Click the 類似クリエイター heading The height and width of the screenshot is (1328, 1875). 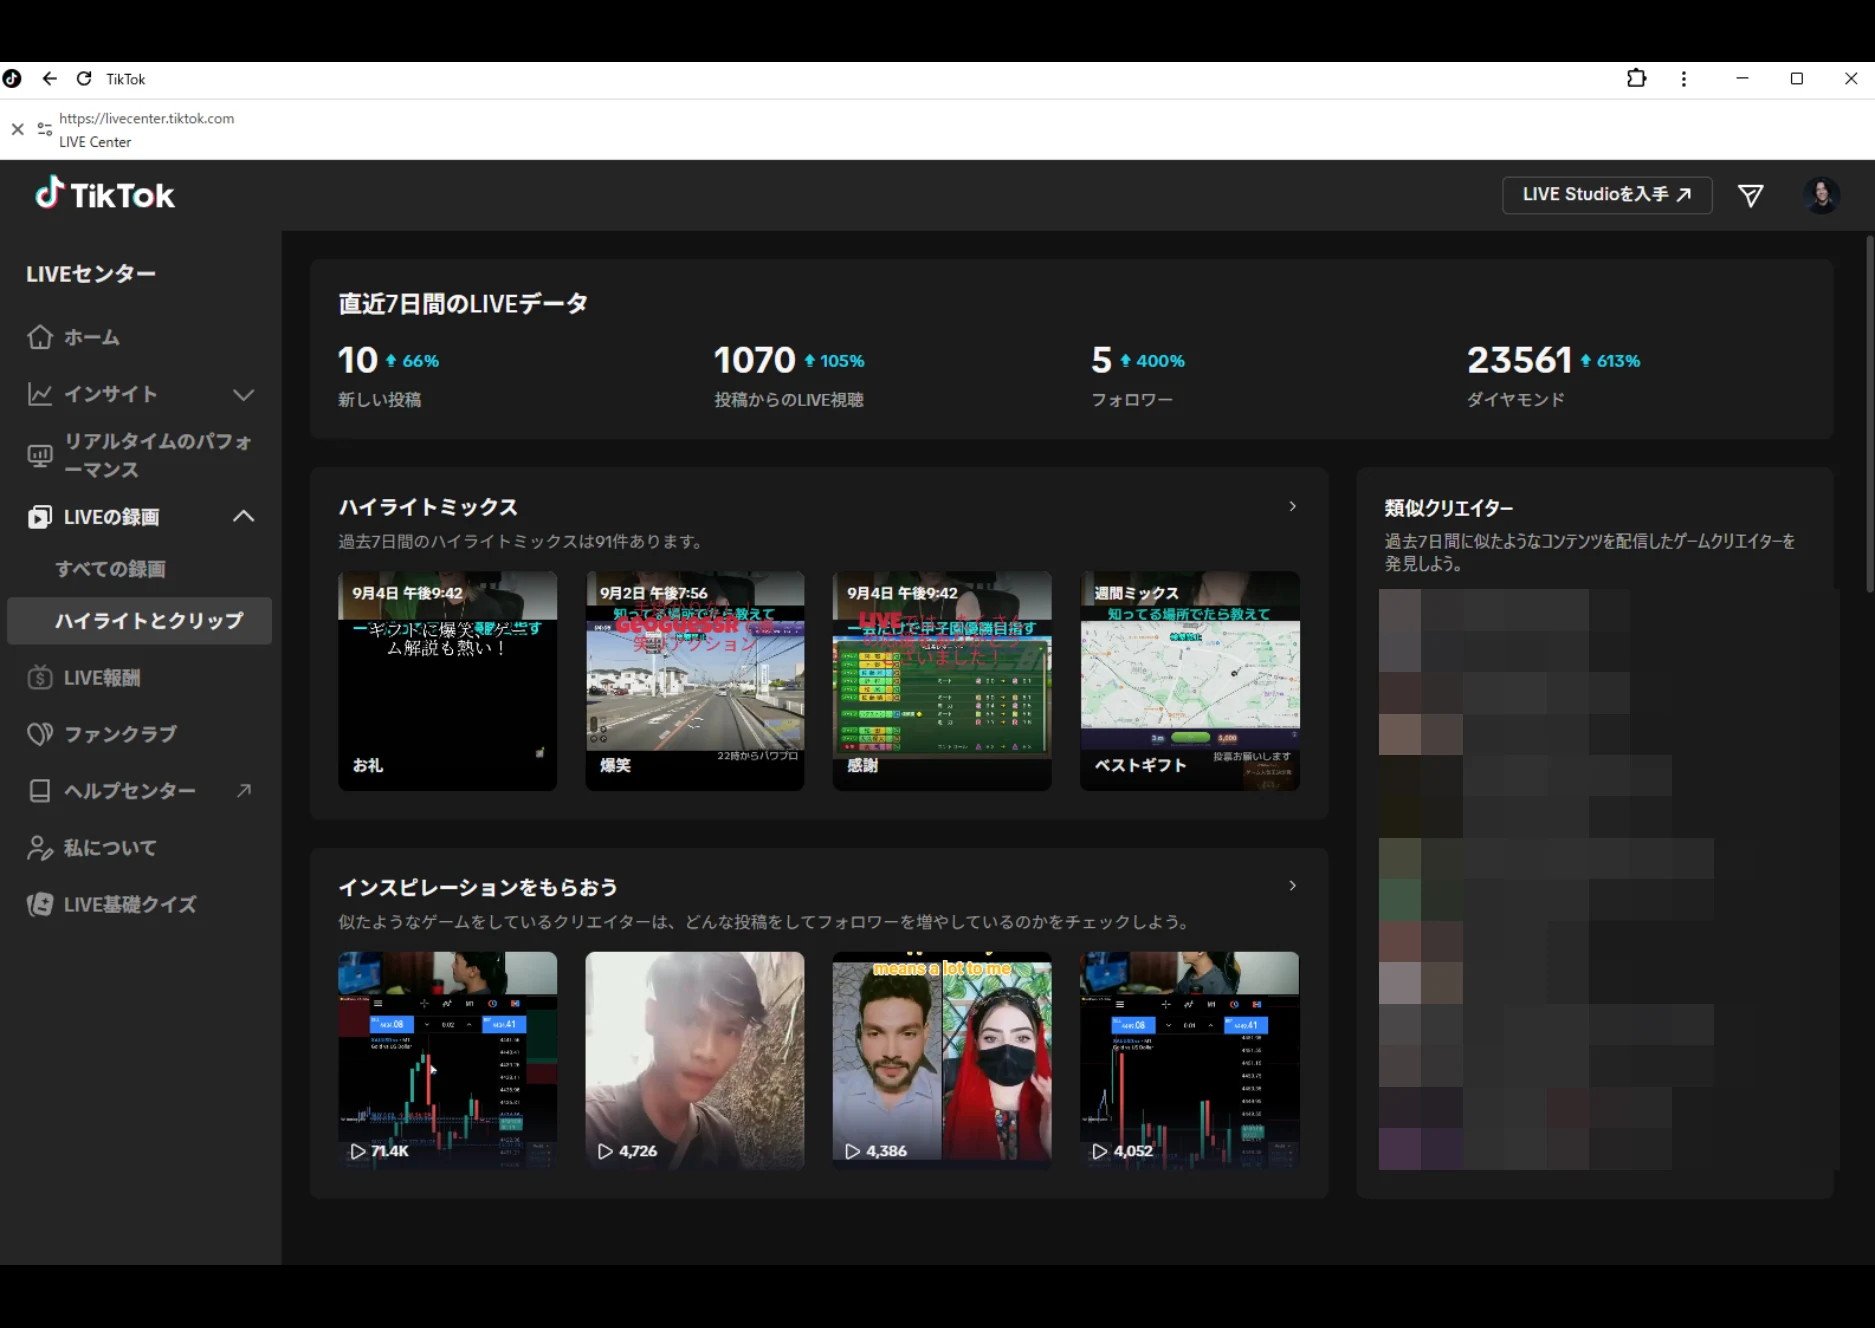[1448, 508]
